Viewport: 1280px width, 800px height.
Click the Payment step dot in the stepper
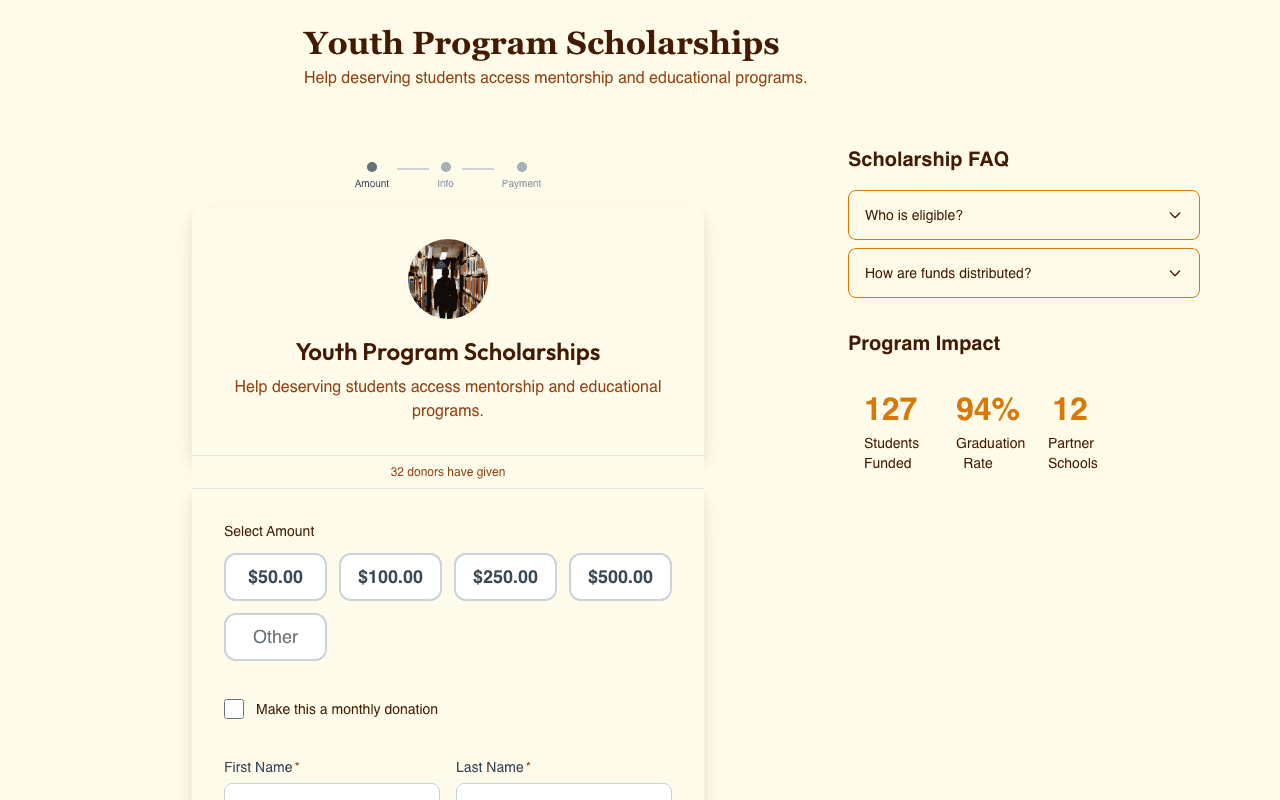(x=521, y=166)
